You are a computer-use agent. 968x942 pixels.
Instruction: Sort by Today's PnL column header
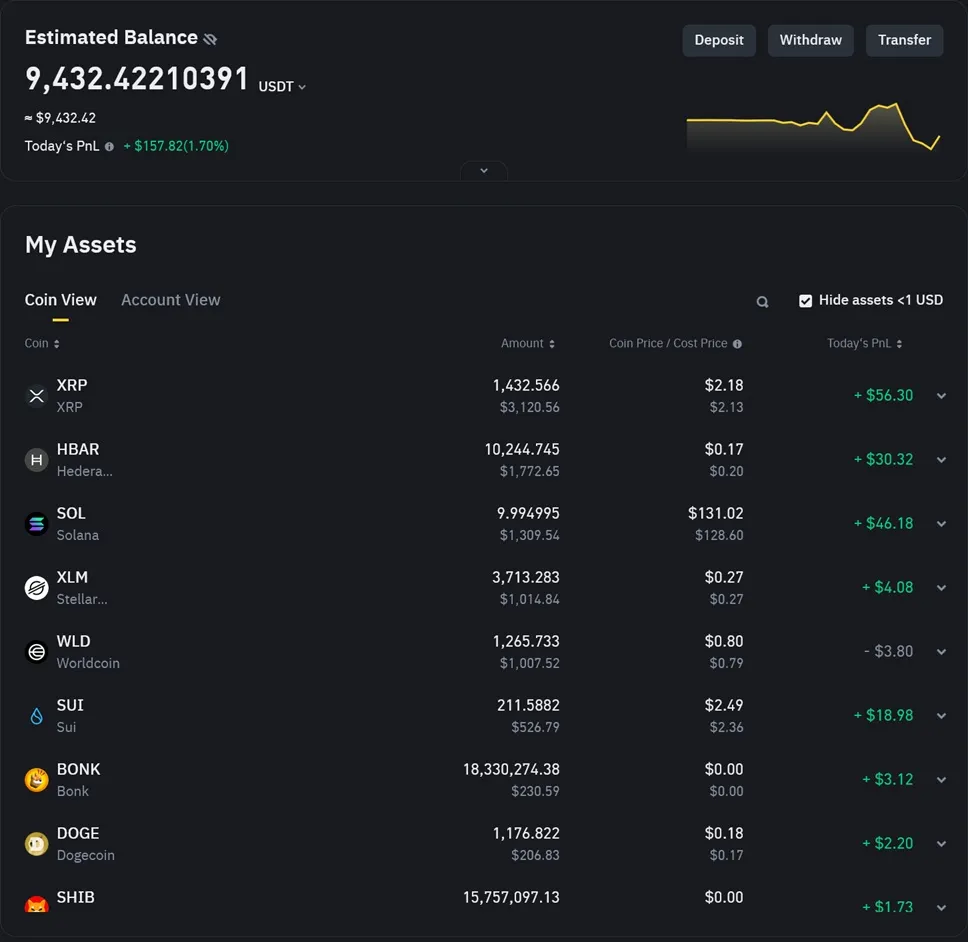(x=864, y=343)
